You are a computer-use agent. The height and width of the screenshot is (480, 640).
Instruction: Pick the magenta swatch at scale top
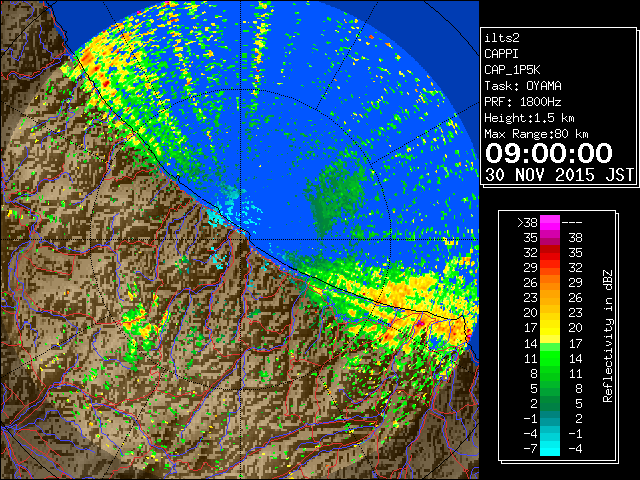tap(550, 223)
